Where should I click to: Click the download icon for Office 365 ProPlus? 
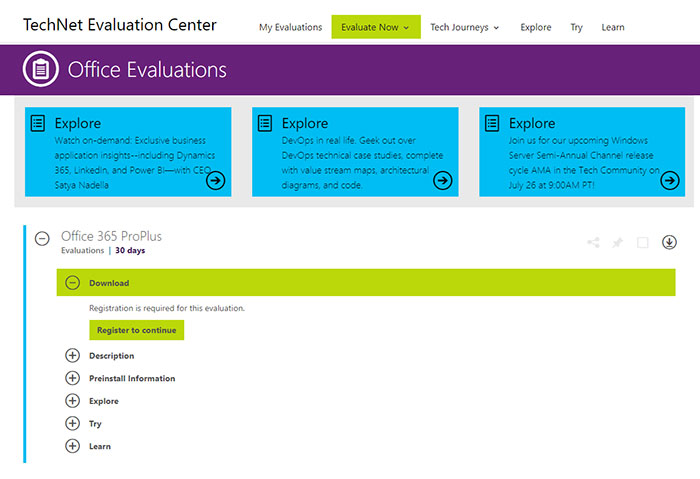(669, 242)
